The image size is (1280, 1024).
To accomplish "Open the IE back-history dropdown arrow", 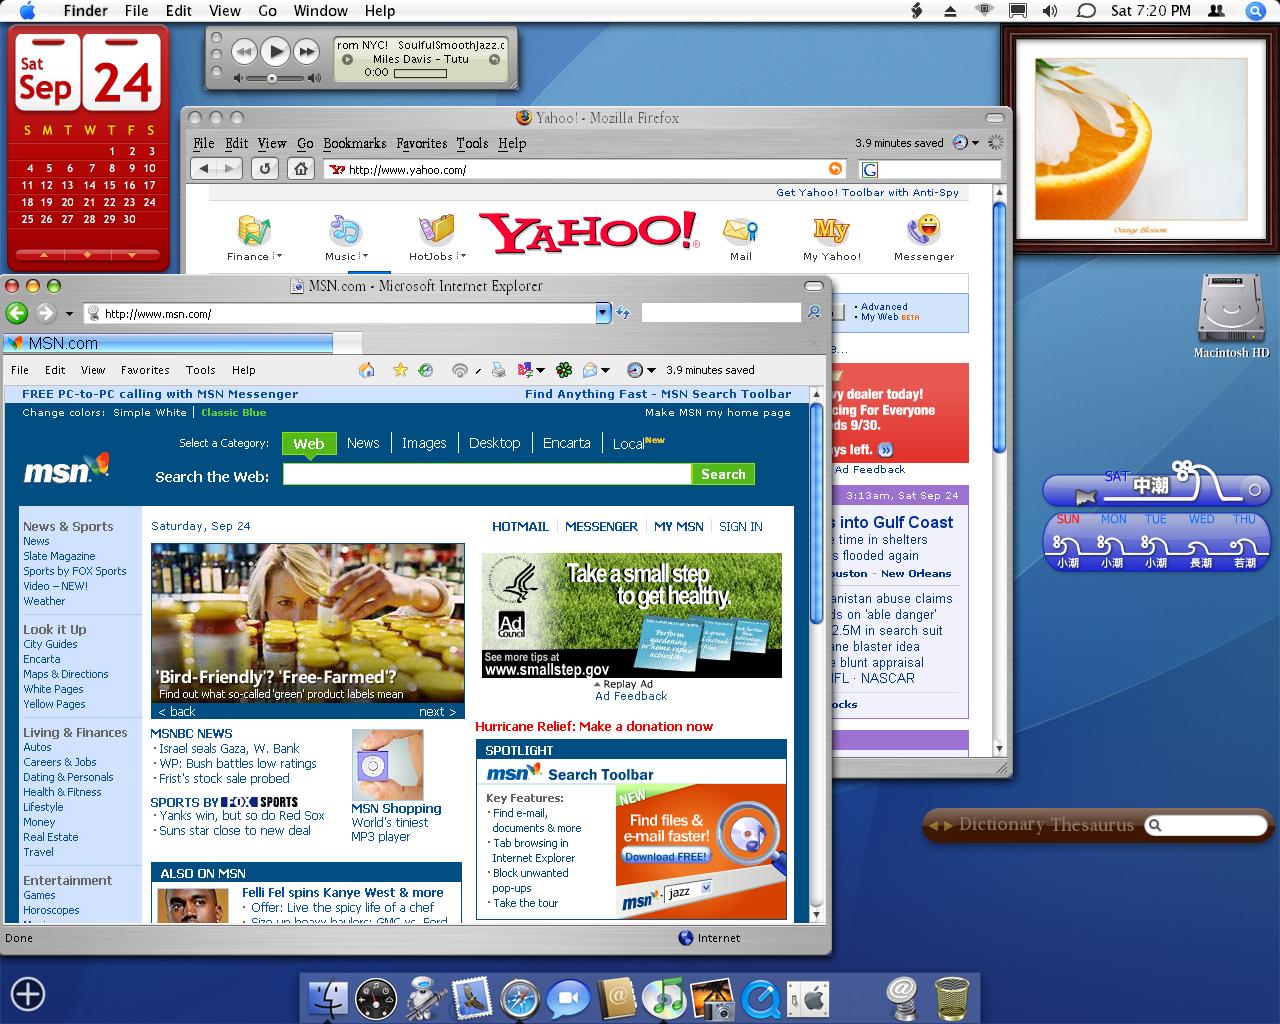I will coord(69,314).
